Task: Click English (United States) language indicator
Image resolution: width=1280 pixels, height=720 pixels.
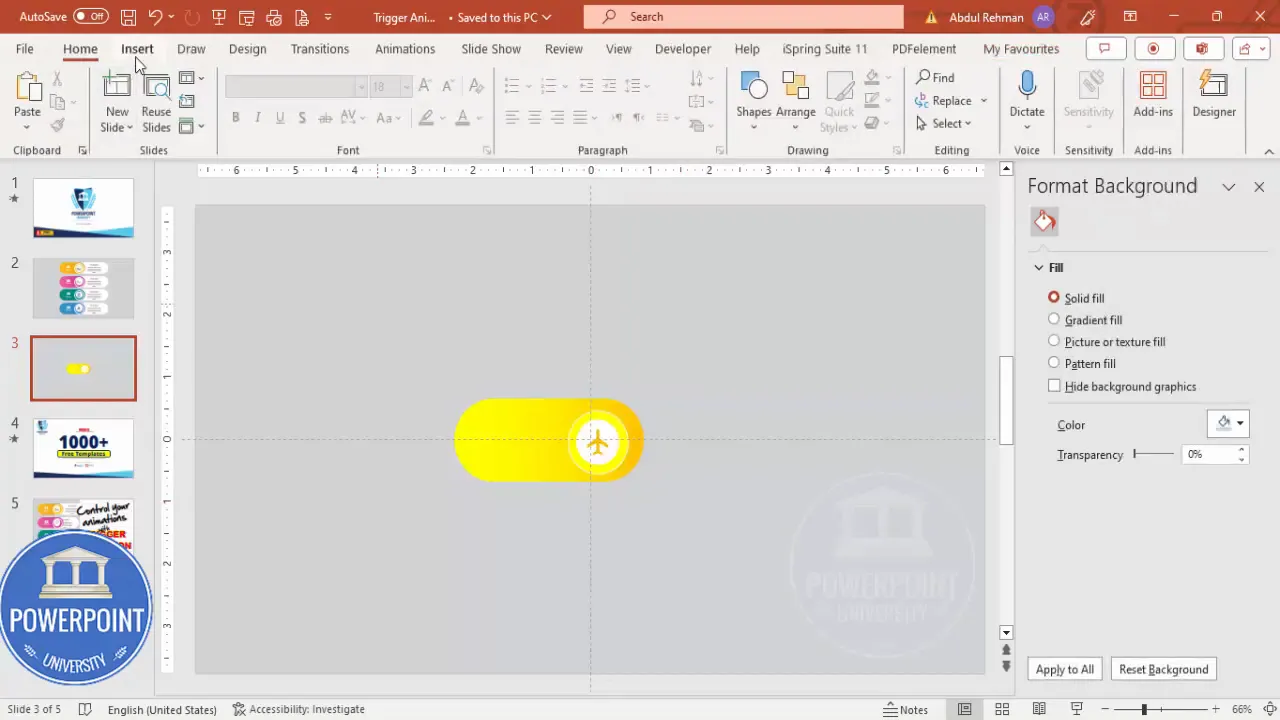Action: coord(162,709)
